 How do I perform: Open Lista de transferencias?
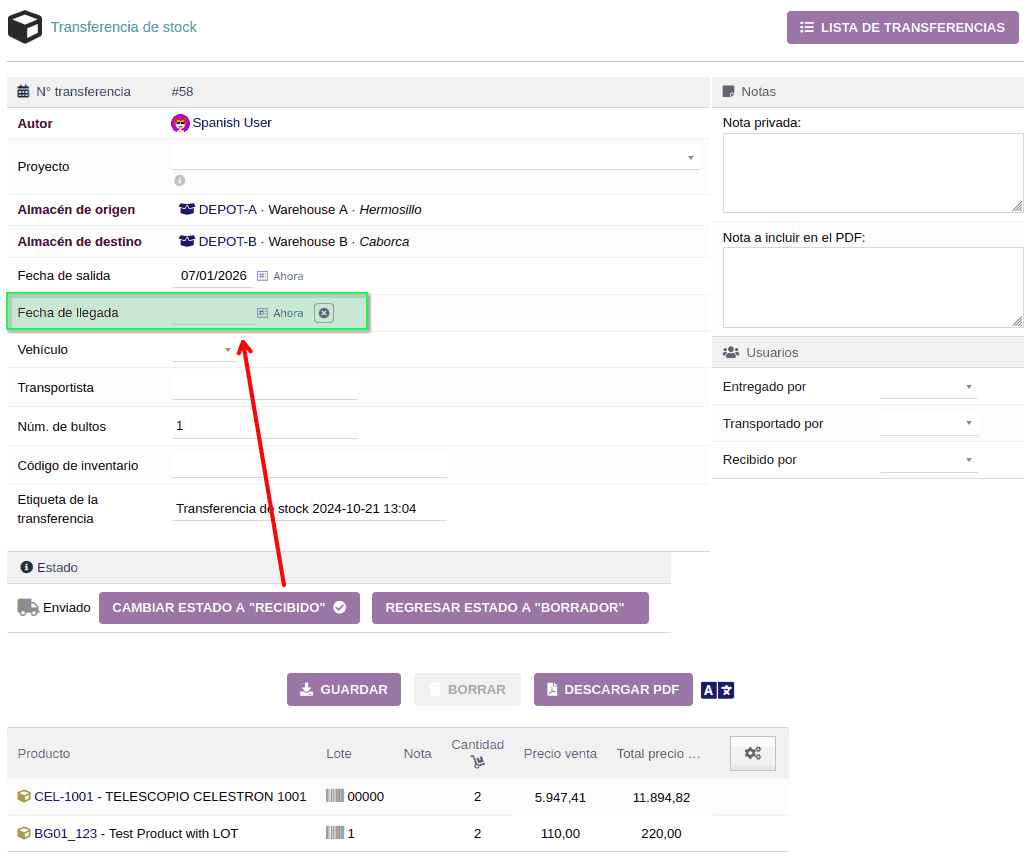tap(902, 28)
